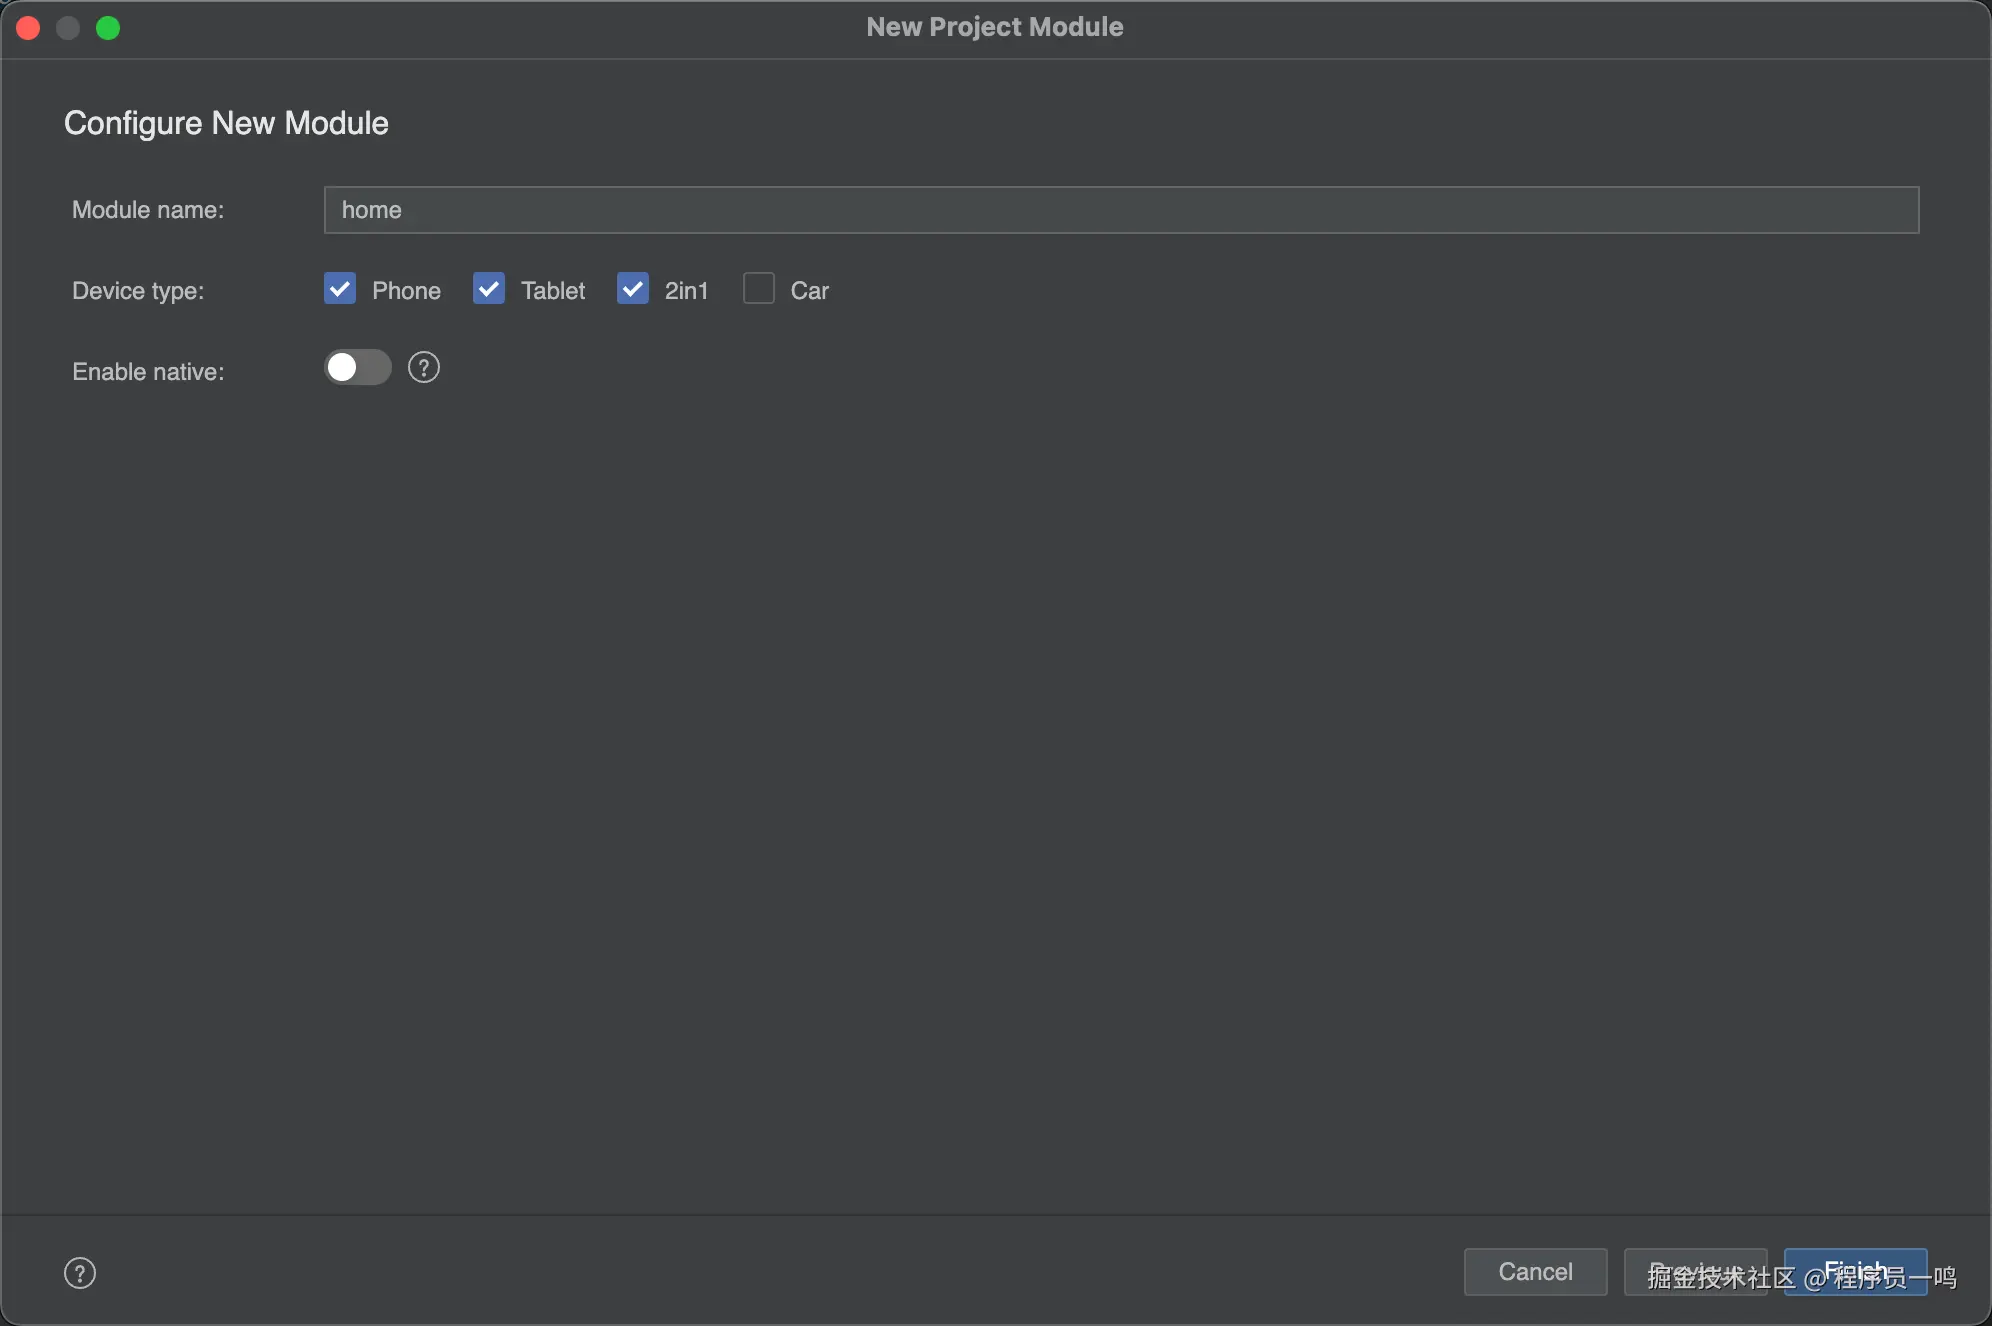This screenshot has width=1992, height=1326.
Task: Click the gray minimize window button
Action: pyautogui.click(x=68, y=28)
